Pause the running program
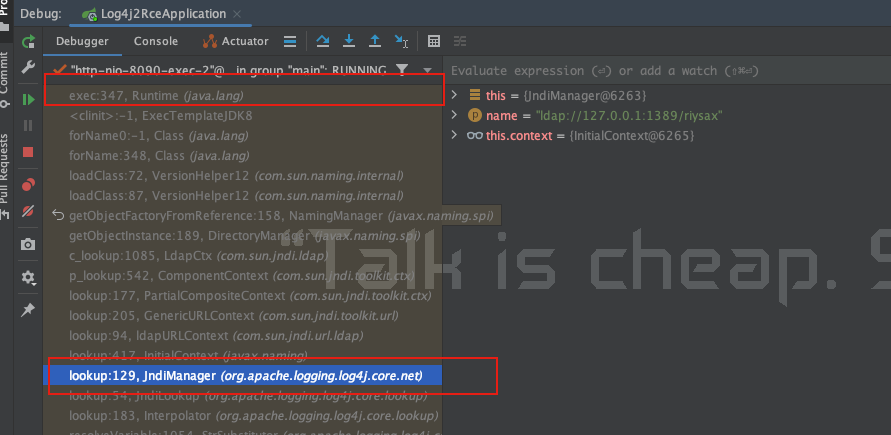The height and width of the screenshot is (435, 891). tap(28, 126)
